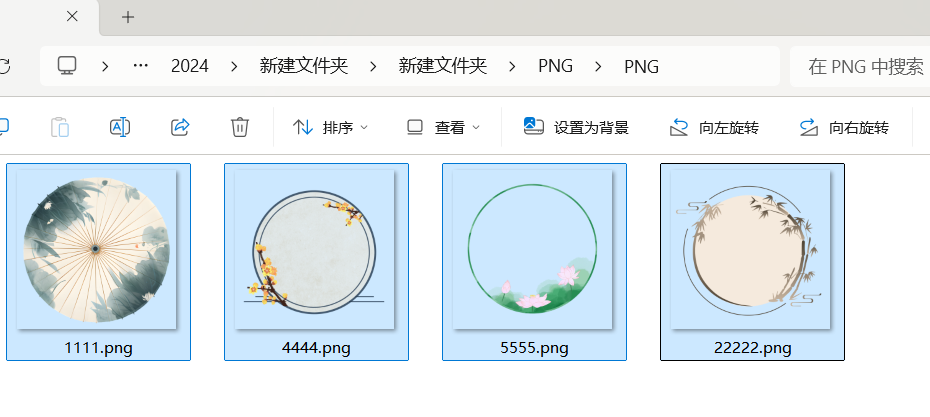Viewport: 930px width, 417px height.
Task: Open a new tab with the plus icon
Action: (128, 17)
